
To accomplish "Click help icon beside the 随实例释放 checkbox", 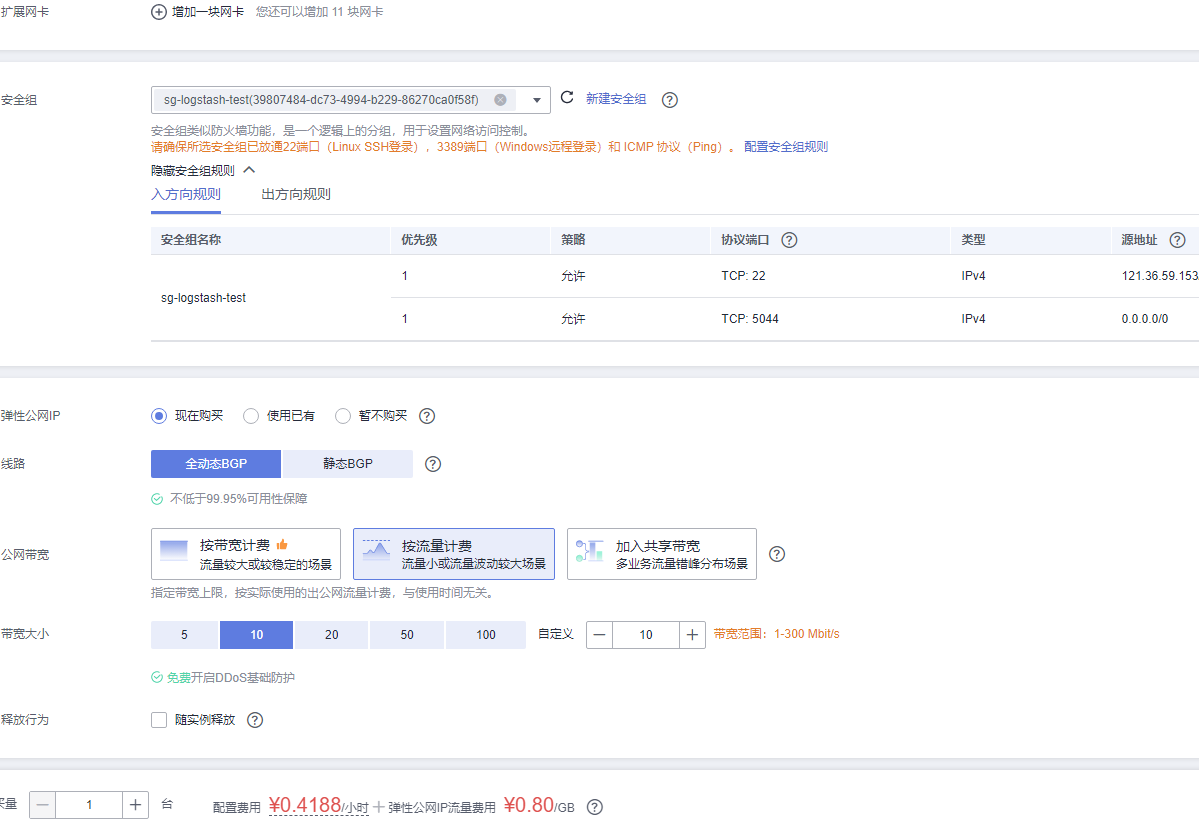I will 255,720.
